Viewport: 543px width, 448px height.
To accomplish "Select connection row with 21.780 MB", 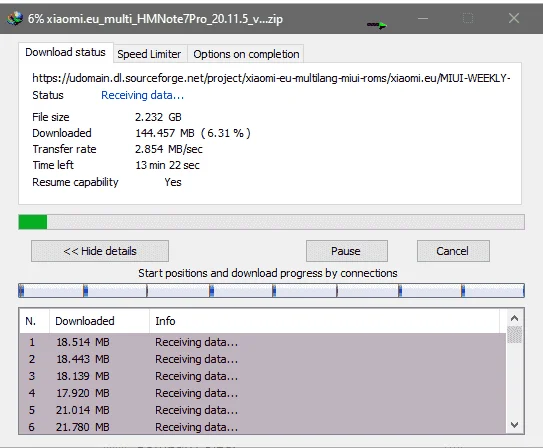I will (x=262, y=427).
